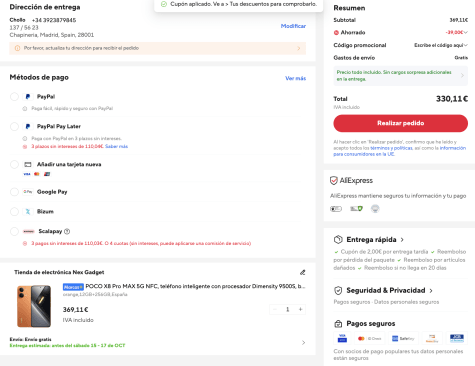Select Añadir una tarjeta nueva option
The height and width of the screenshot is (366, 475).
tap(14, 164)
